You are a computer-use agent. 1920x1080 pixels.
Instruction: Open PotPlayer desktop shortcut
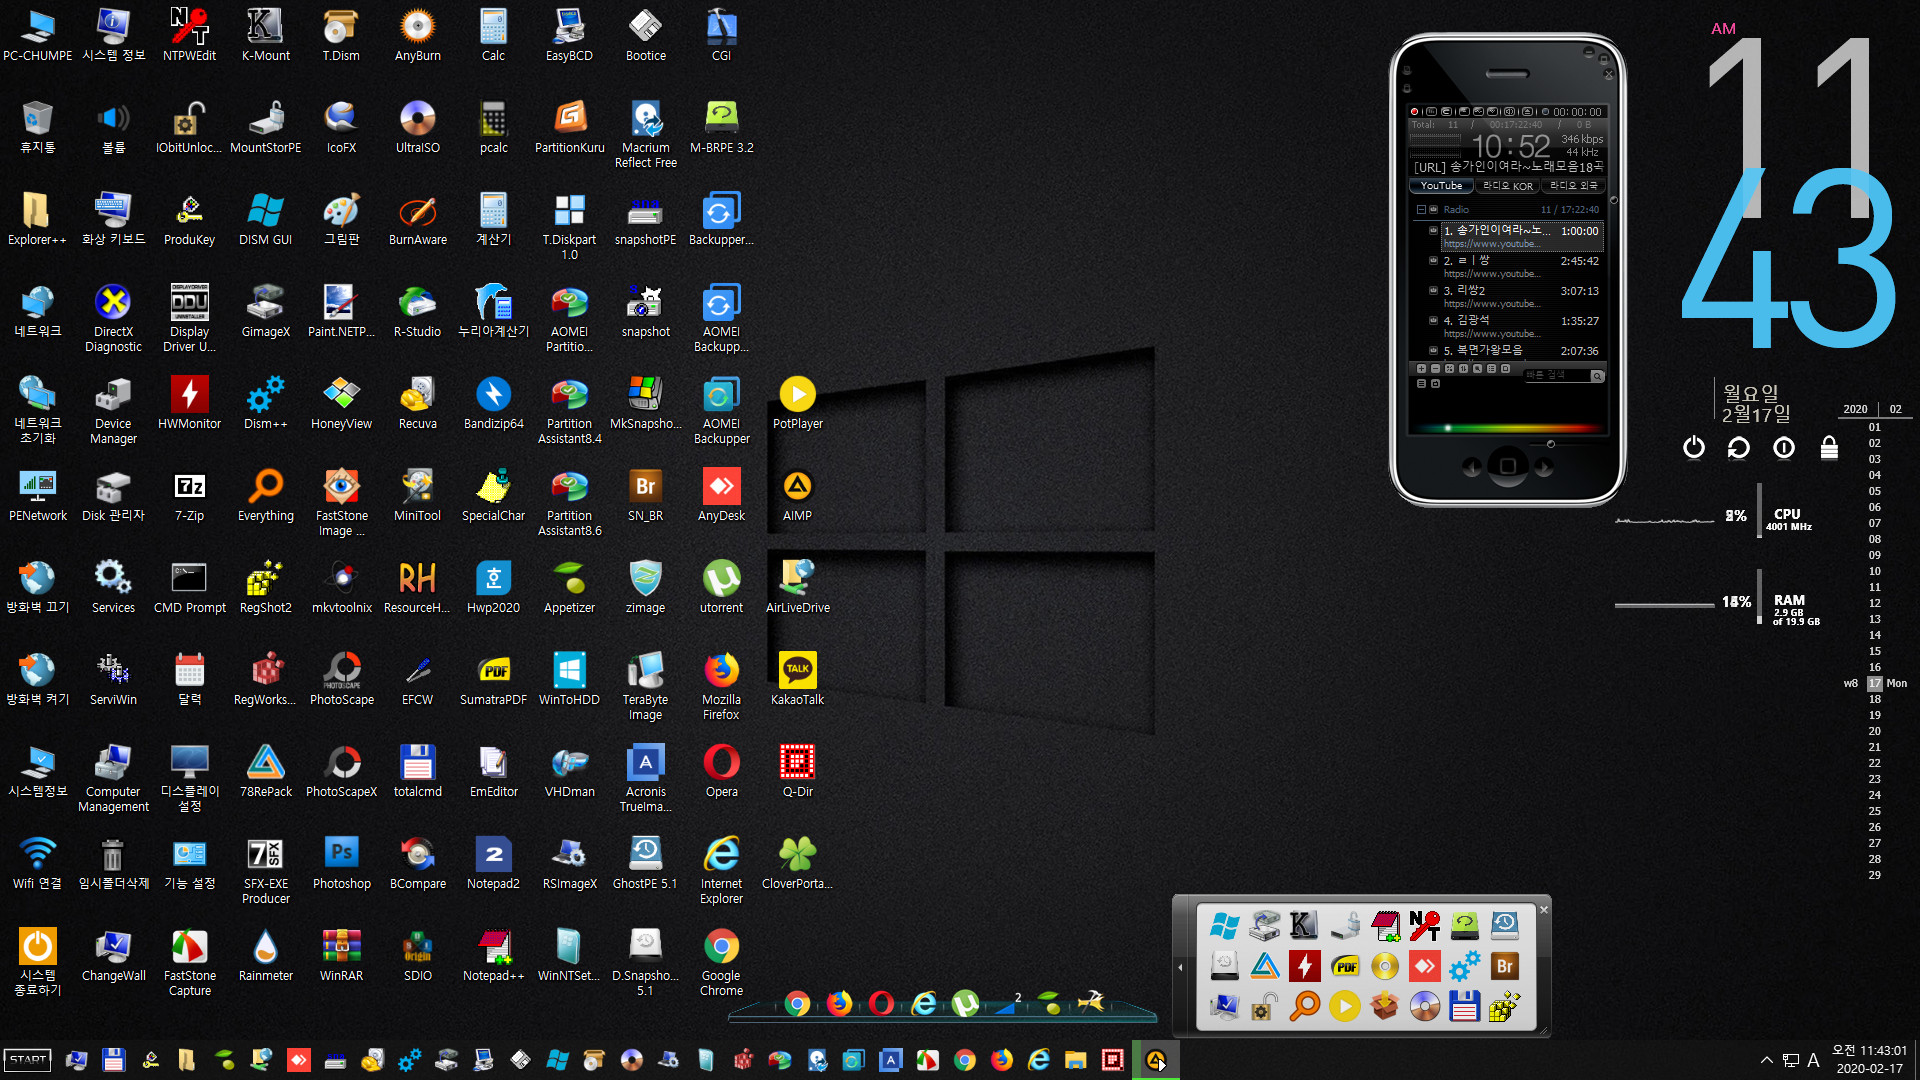coord(797,404)
